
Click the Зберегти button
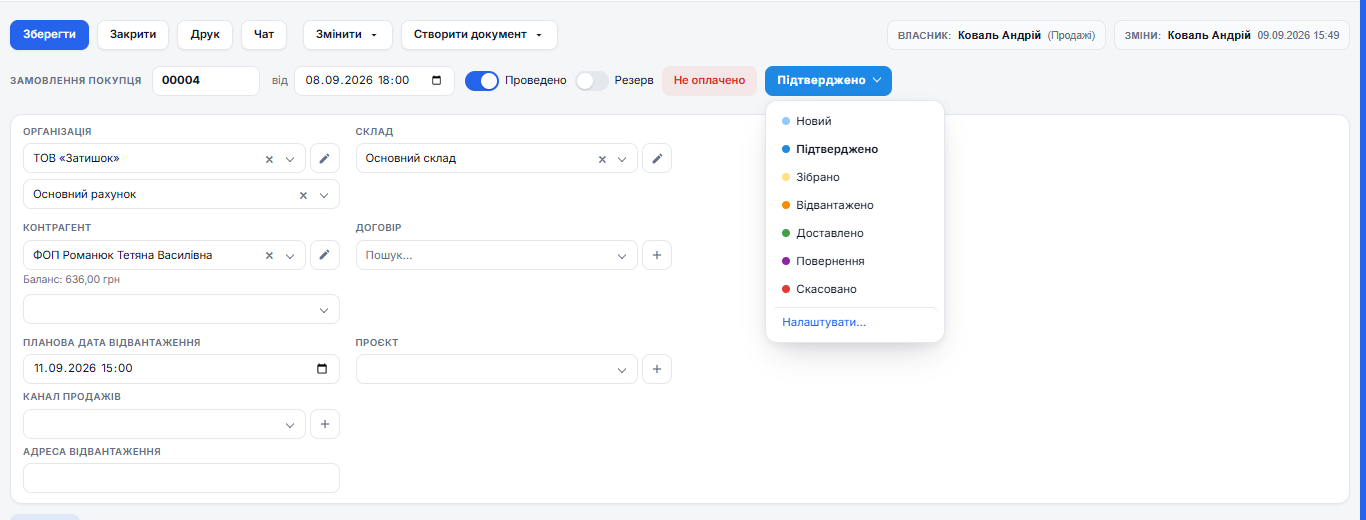click(x=50, y=35)
